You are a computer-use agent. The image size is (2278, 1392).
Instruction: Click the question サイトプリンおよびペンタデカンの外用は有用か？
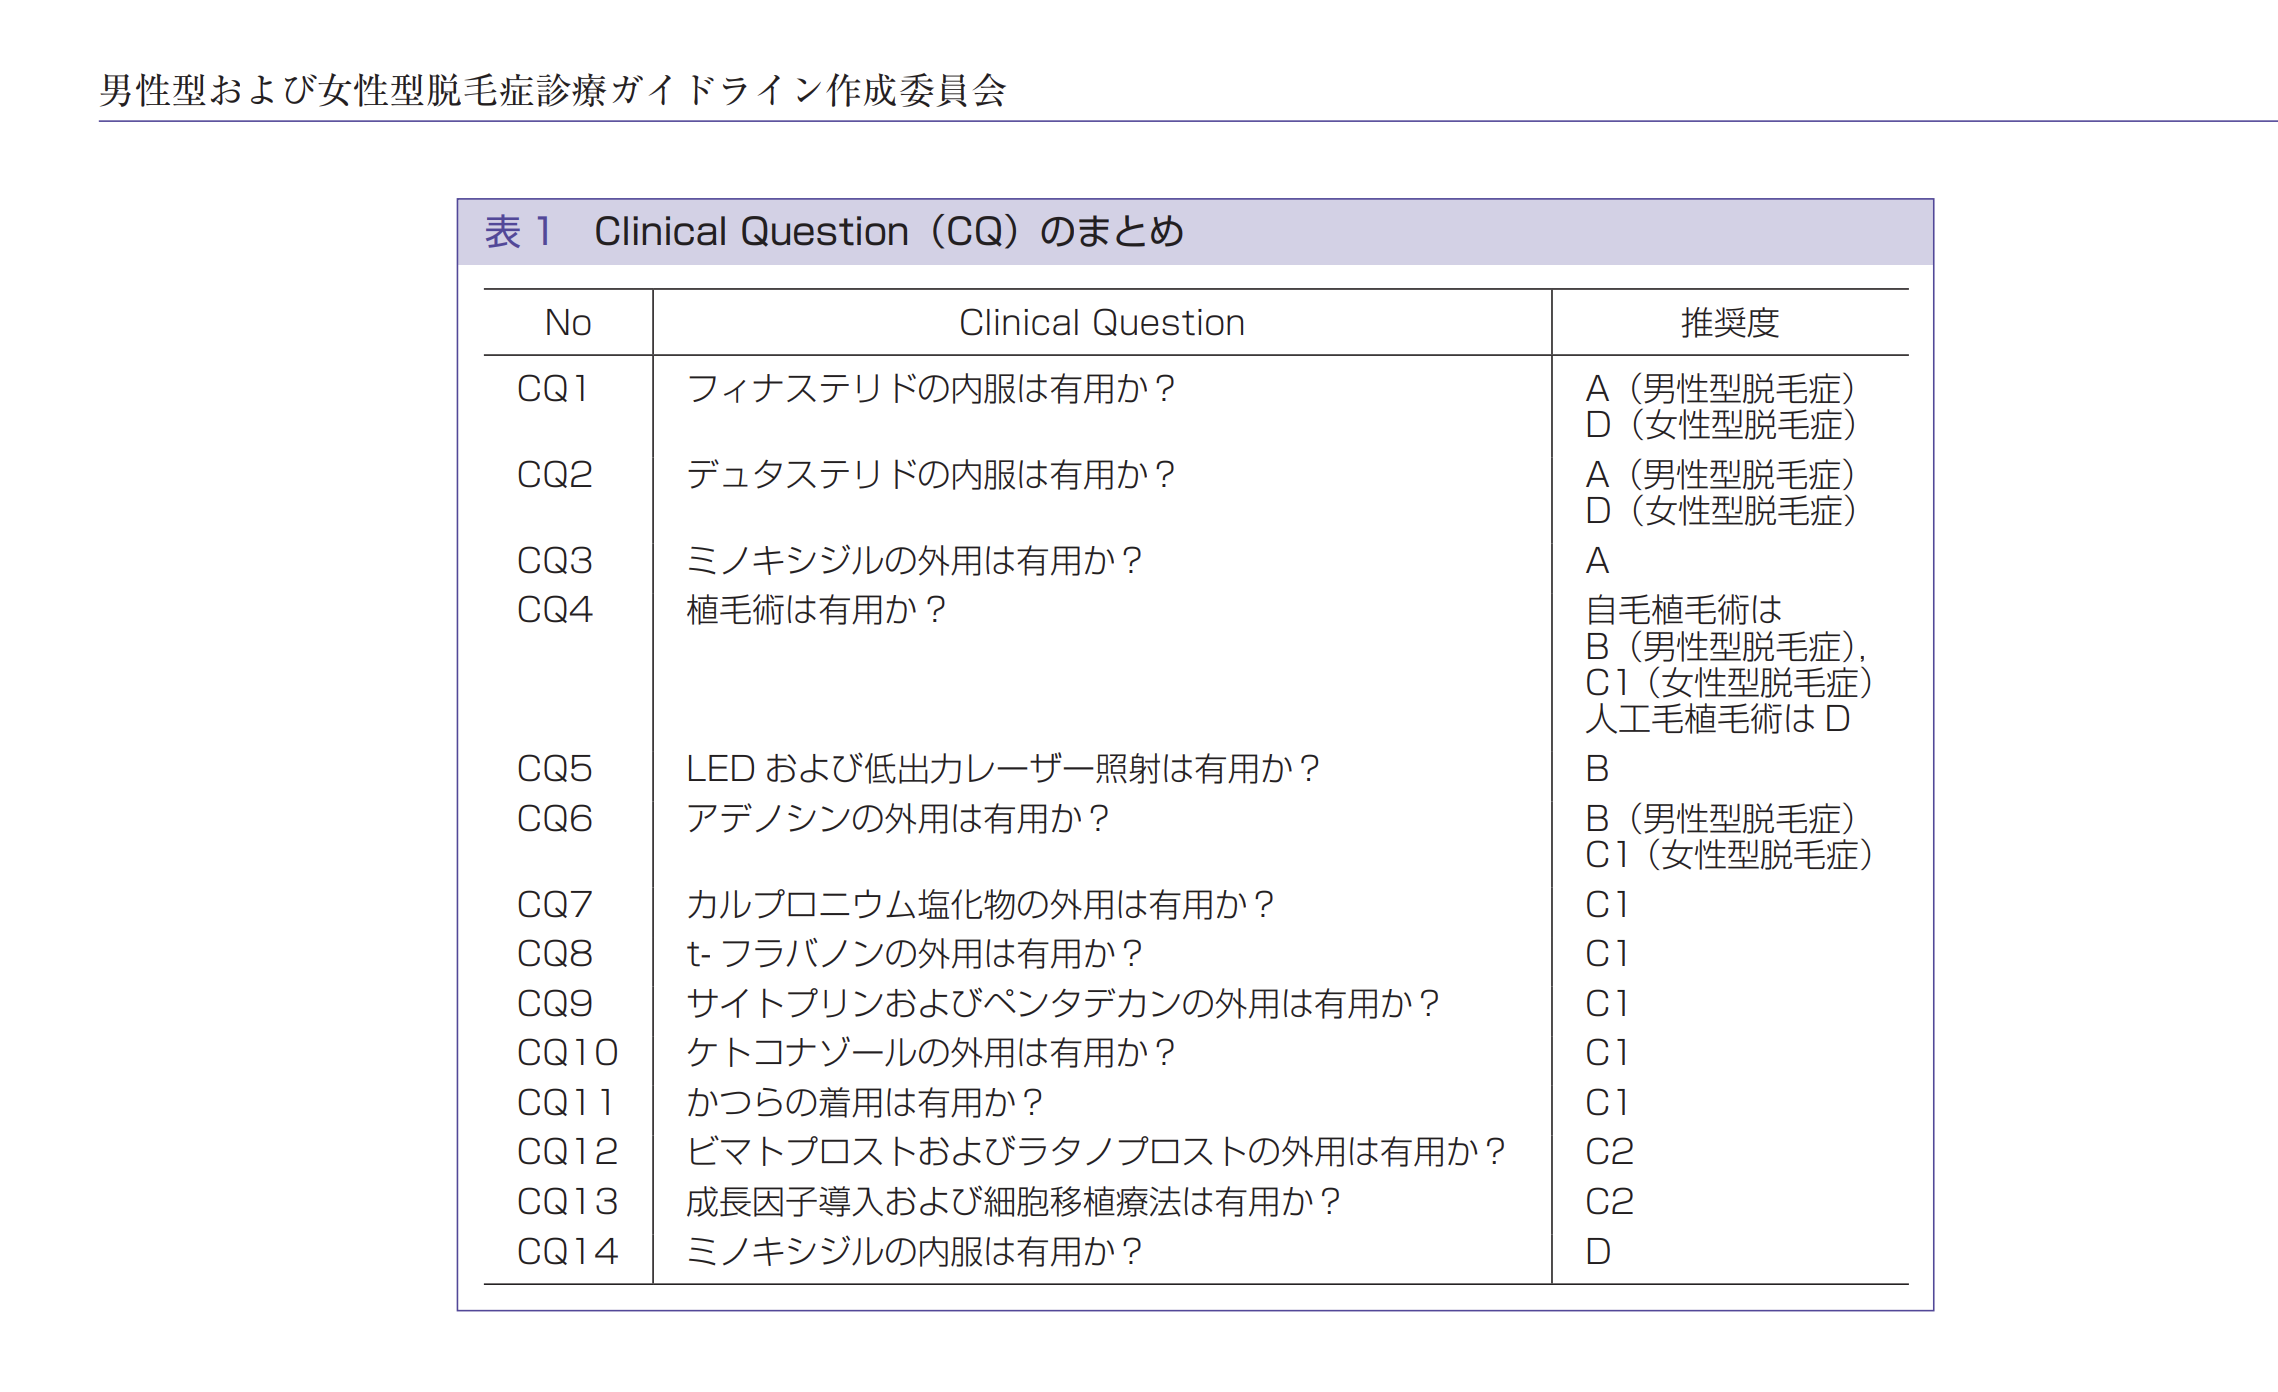click(1062, 1004)
